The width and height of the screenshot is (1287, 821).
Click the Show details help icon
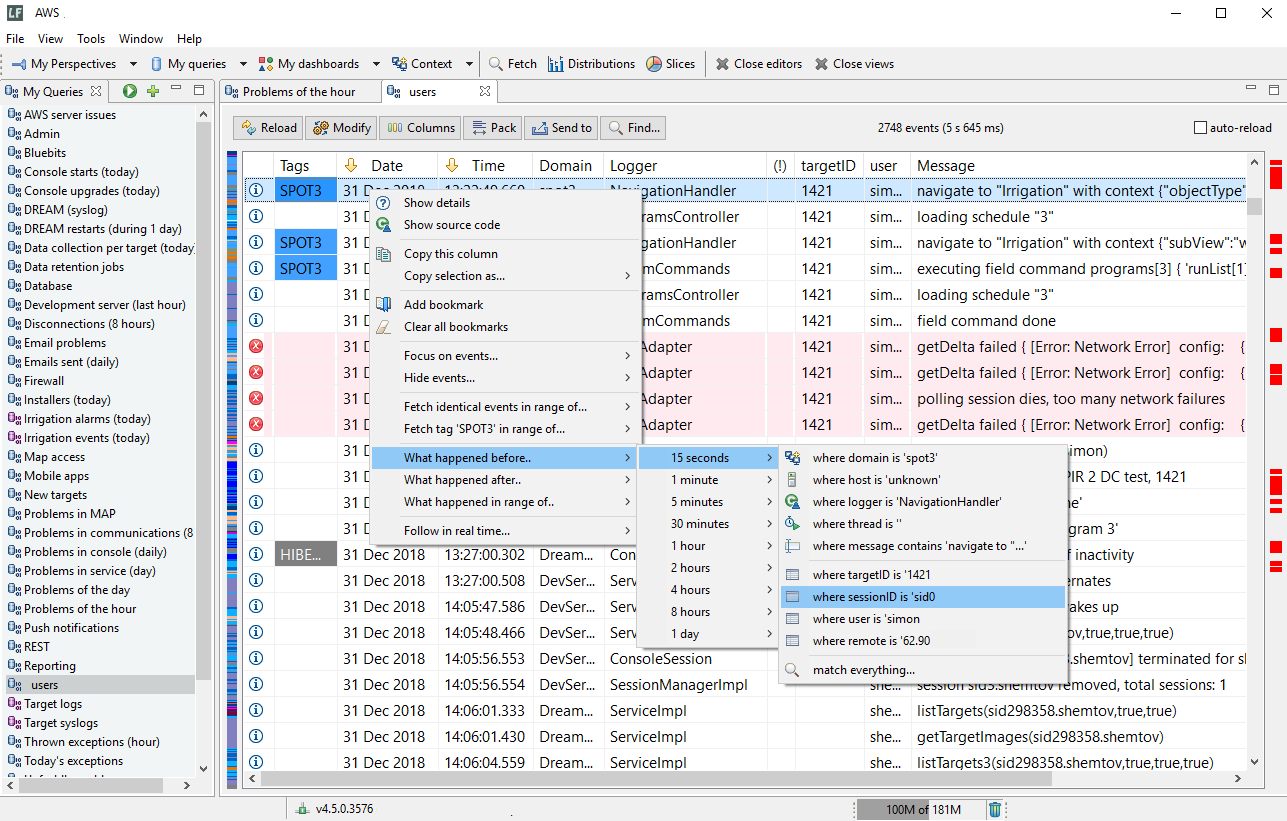384,203
